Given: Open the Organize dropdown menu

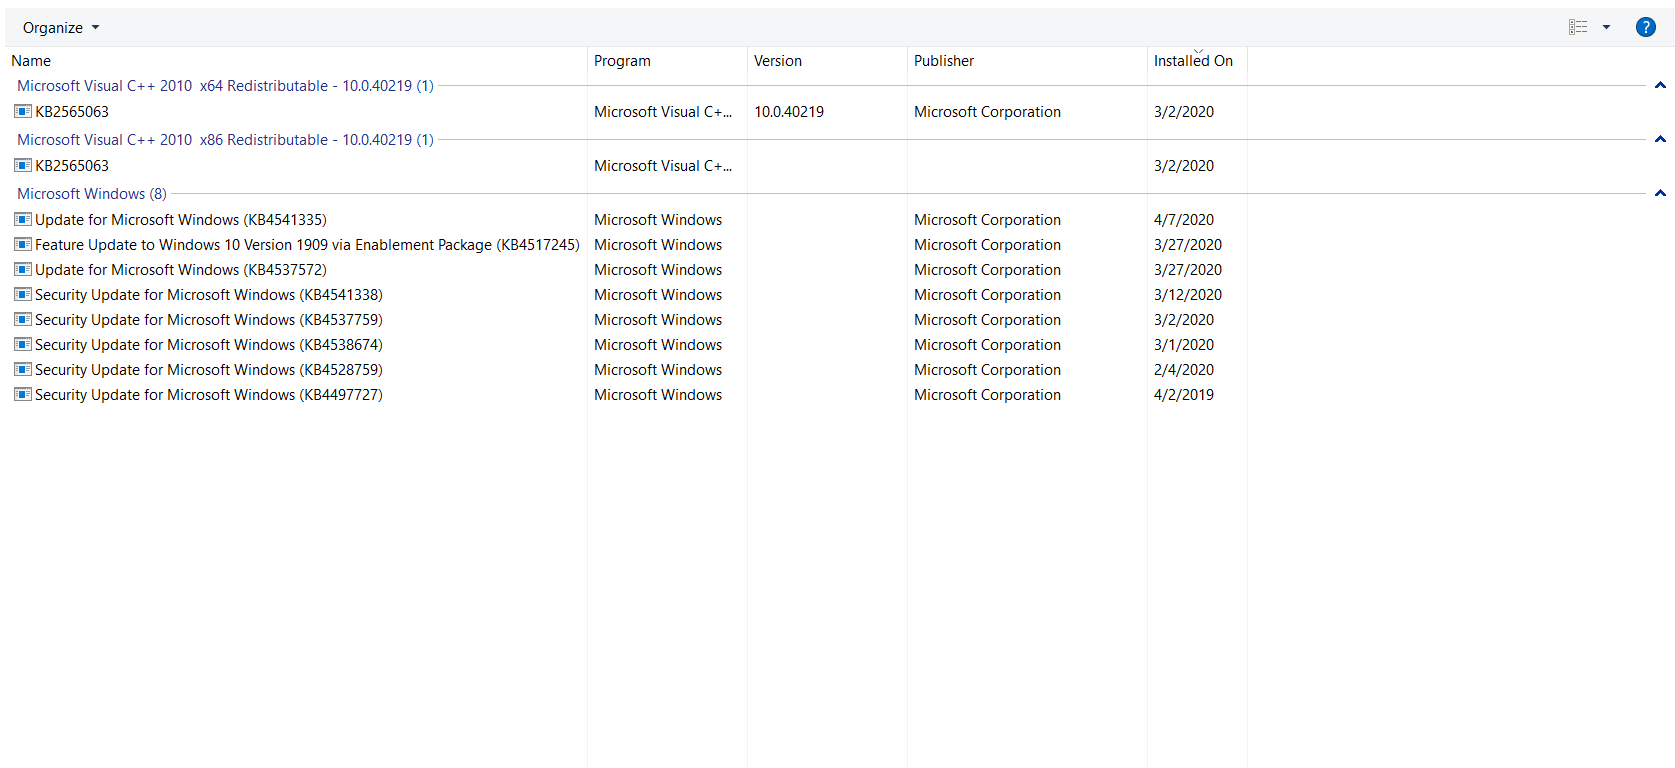Looking at the screenshot, I should coord(61,28).
